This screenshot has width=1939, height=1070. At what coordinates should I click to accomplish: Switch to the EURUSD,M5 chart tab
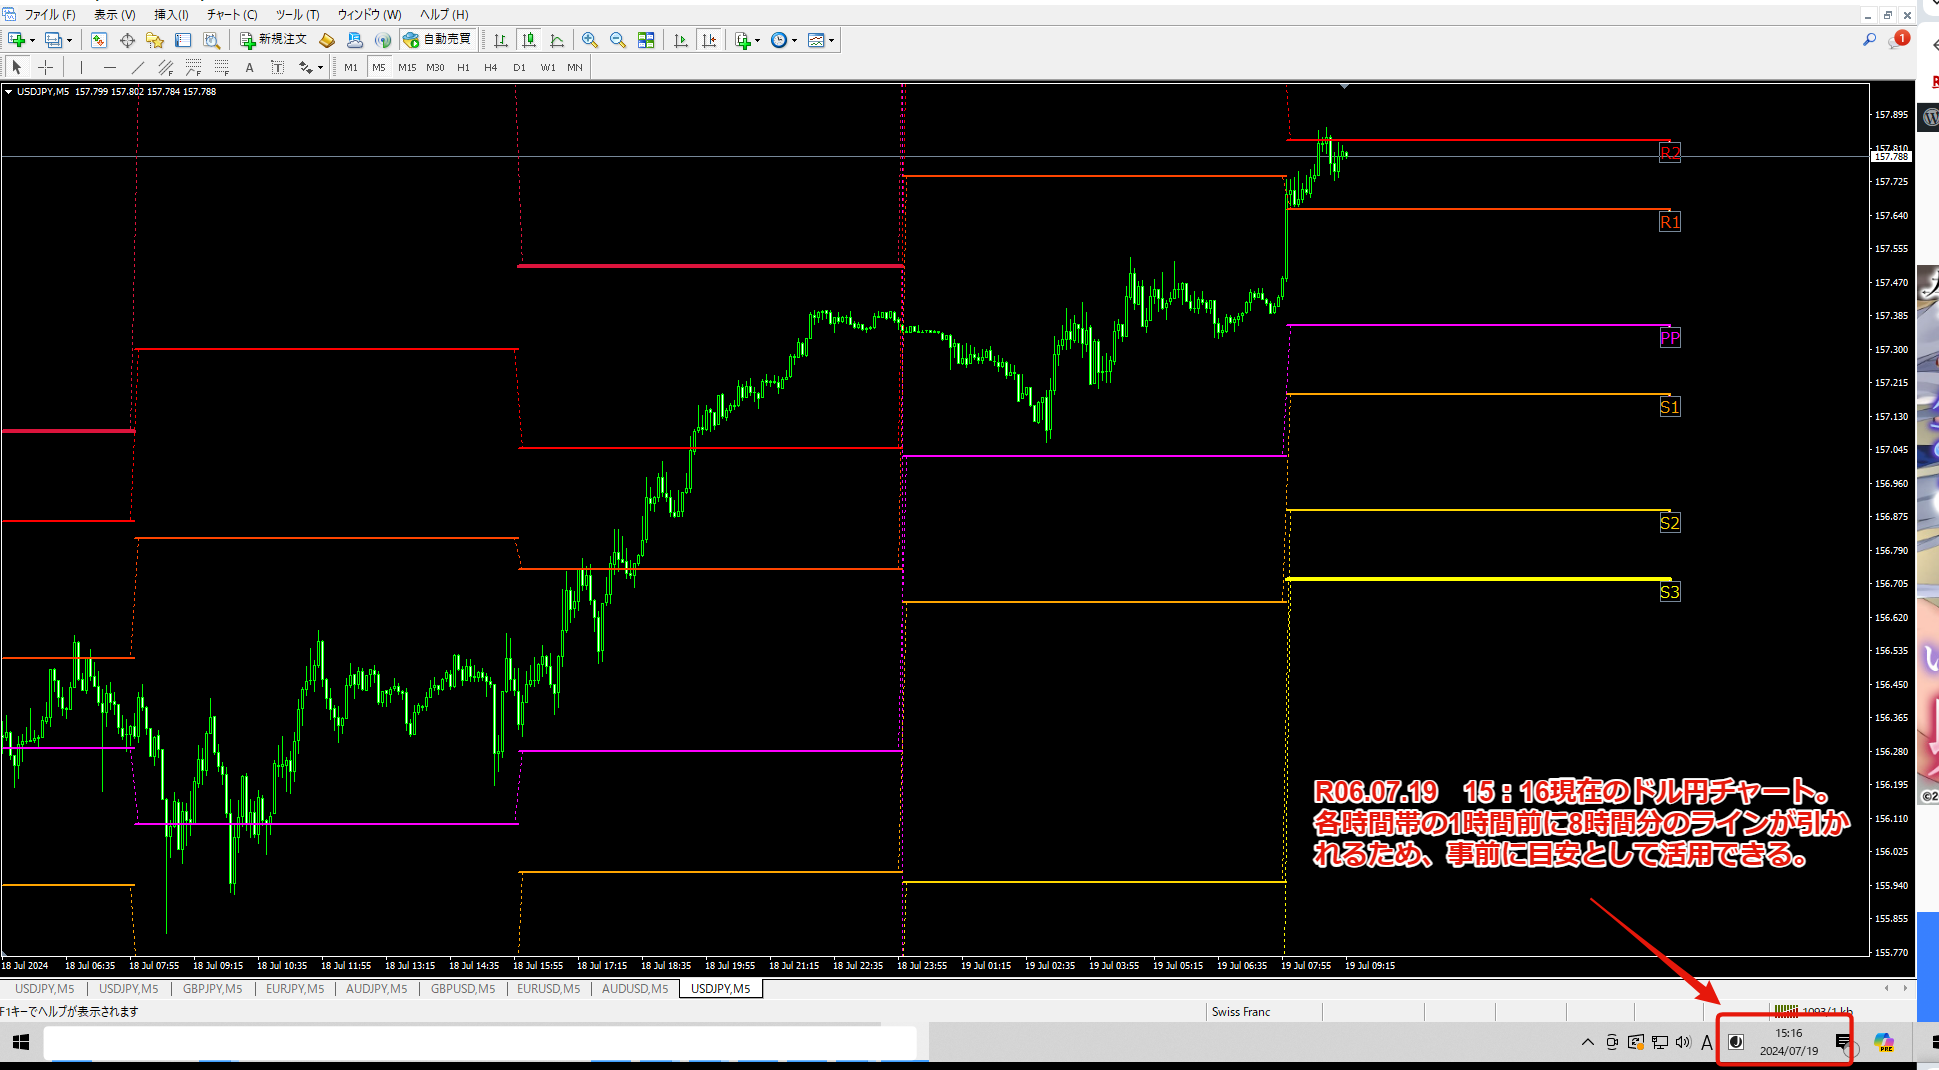pyautogui.click(x=548, y=989)
